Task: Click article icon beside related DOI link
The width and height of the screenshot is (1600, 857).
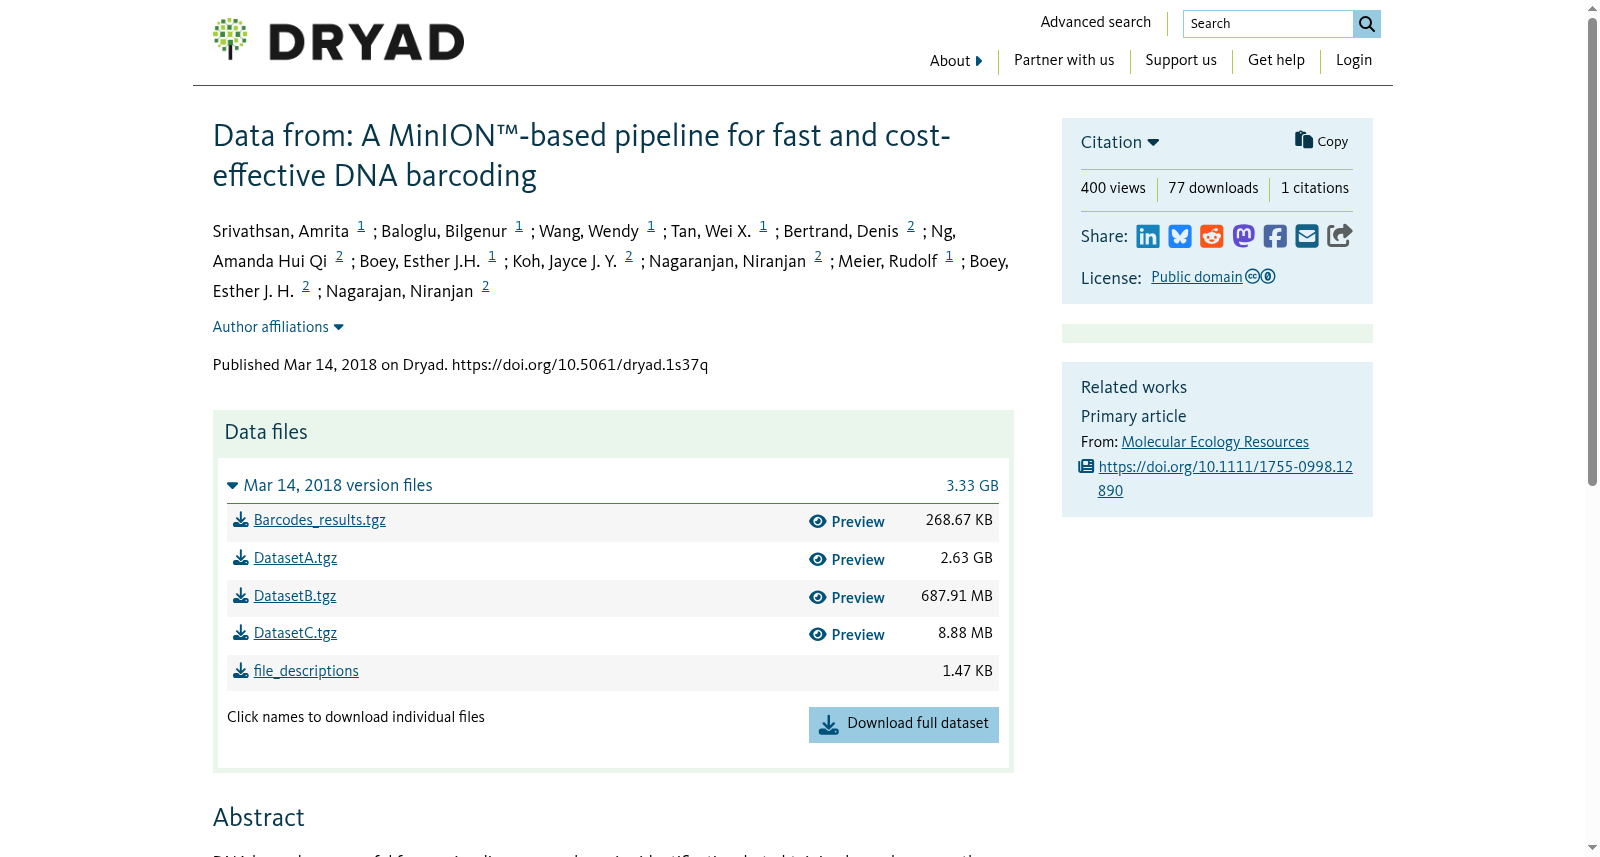Action: pos(1086,467)
